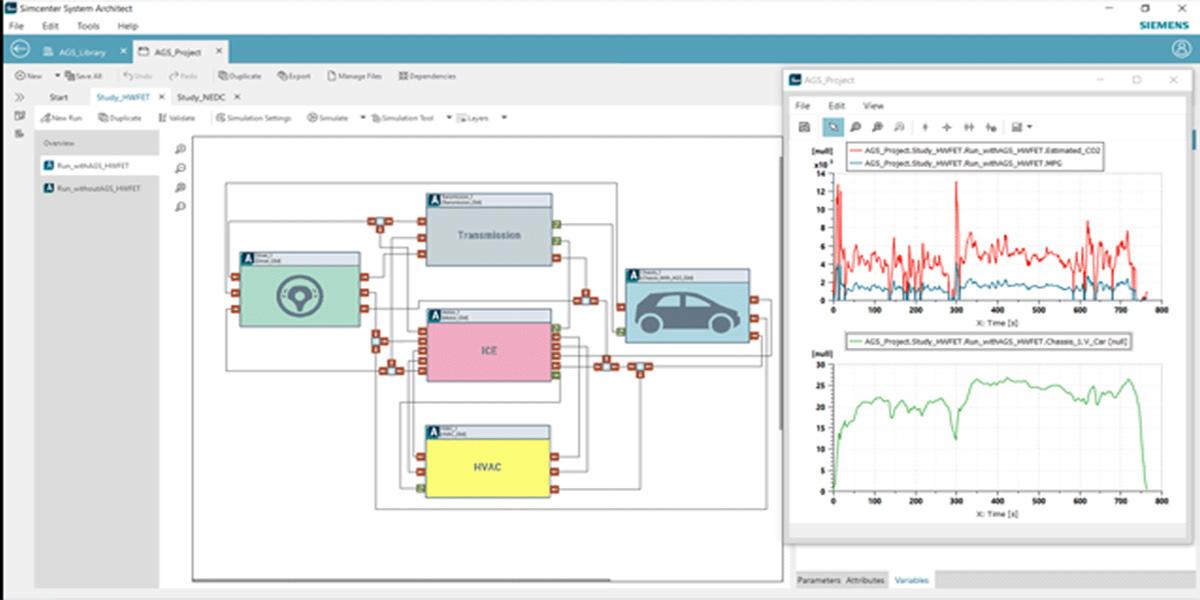Switch to the Study_NEDC tab
This screenshot has height=600, width=1200.
click(x=201, y=97)
